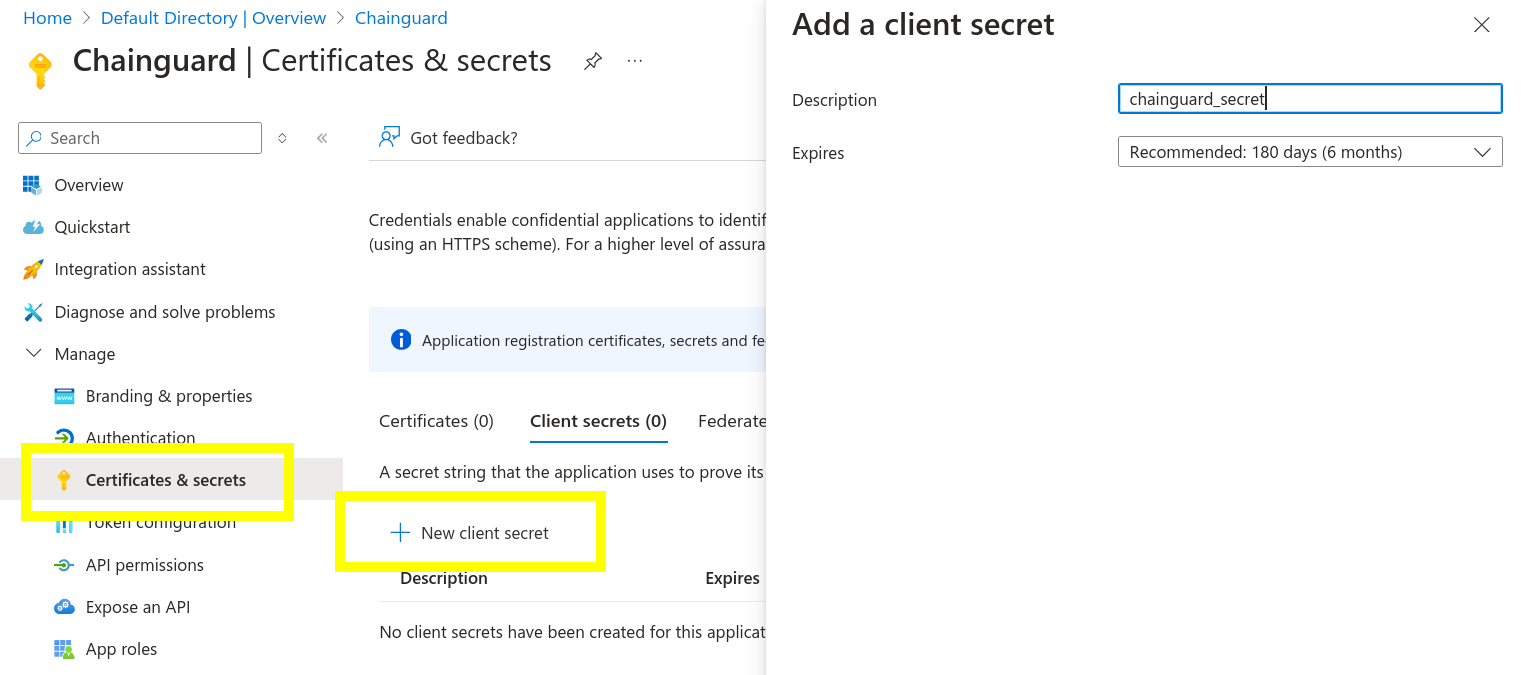The image size is (1521, 675).
Task: Pin the Certificates & secrets page
Action: (593, 60)
